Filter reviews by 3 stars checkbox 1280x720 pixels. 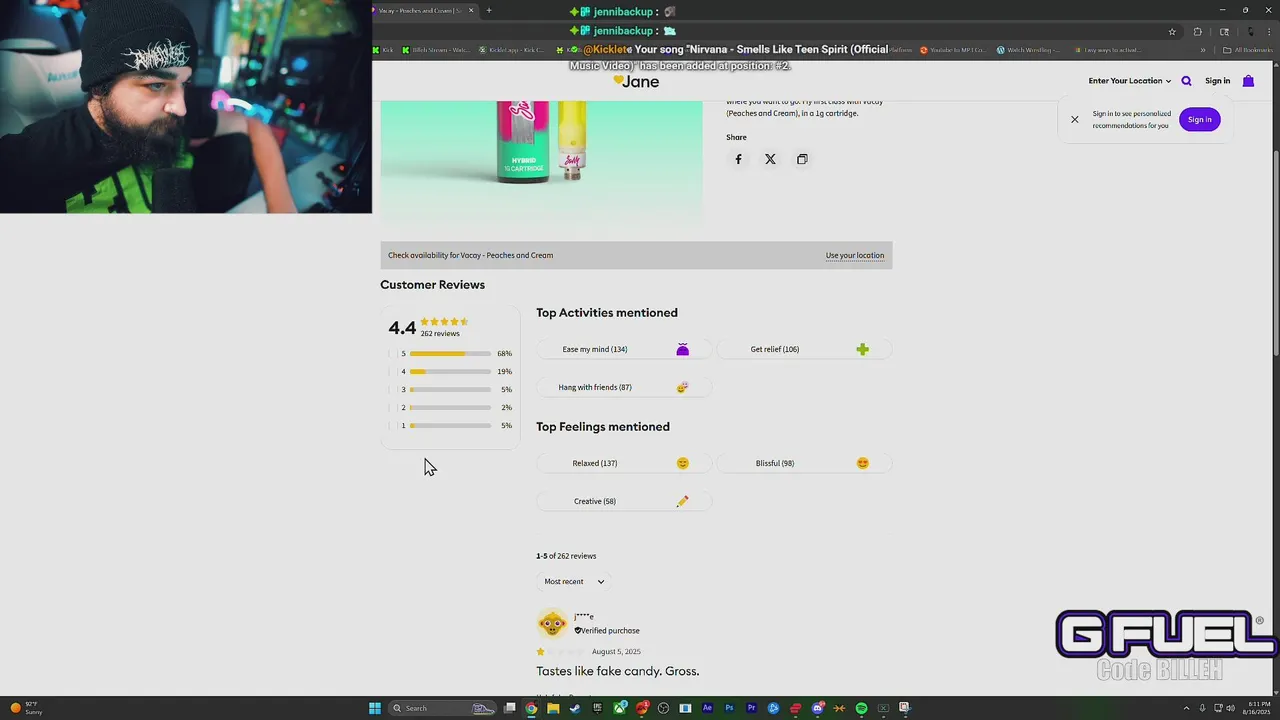(391, 390)
